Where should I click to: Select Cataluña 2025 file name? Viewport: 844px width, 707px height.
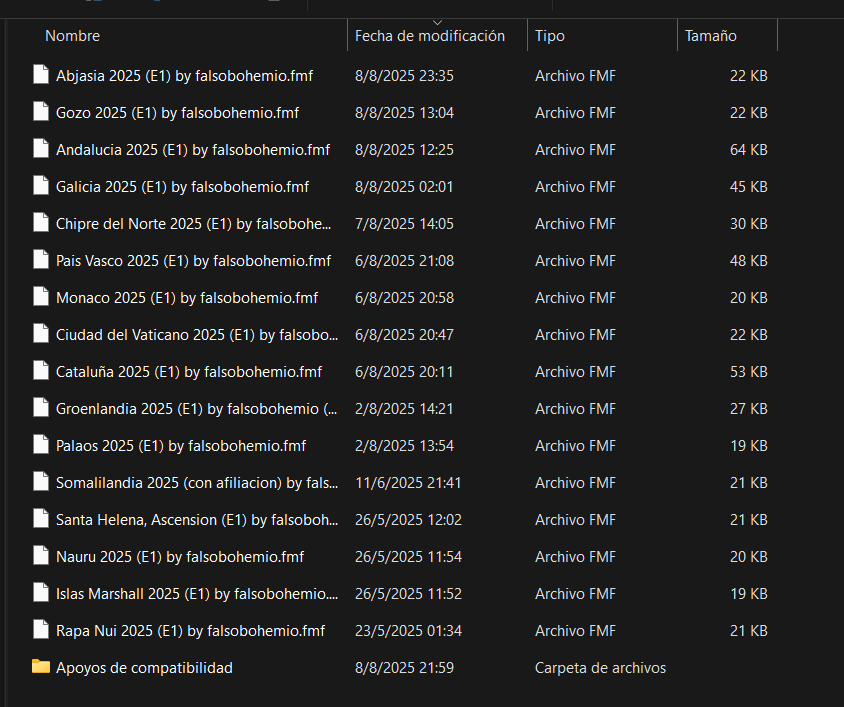[189, 371]
